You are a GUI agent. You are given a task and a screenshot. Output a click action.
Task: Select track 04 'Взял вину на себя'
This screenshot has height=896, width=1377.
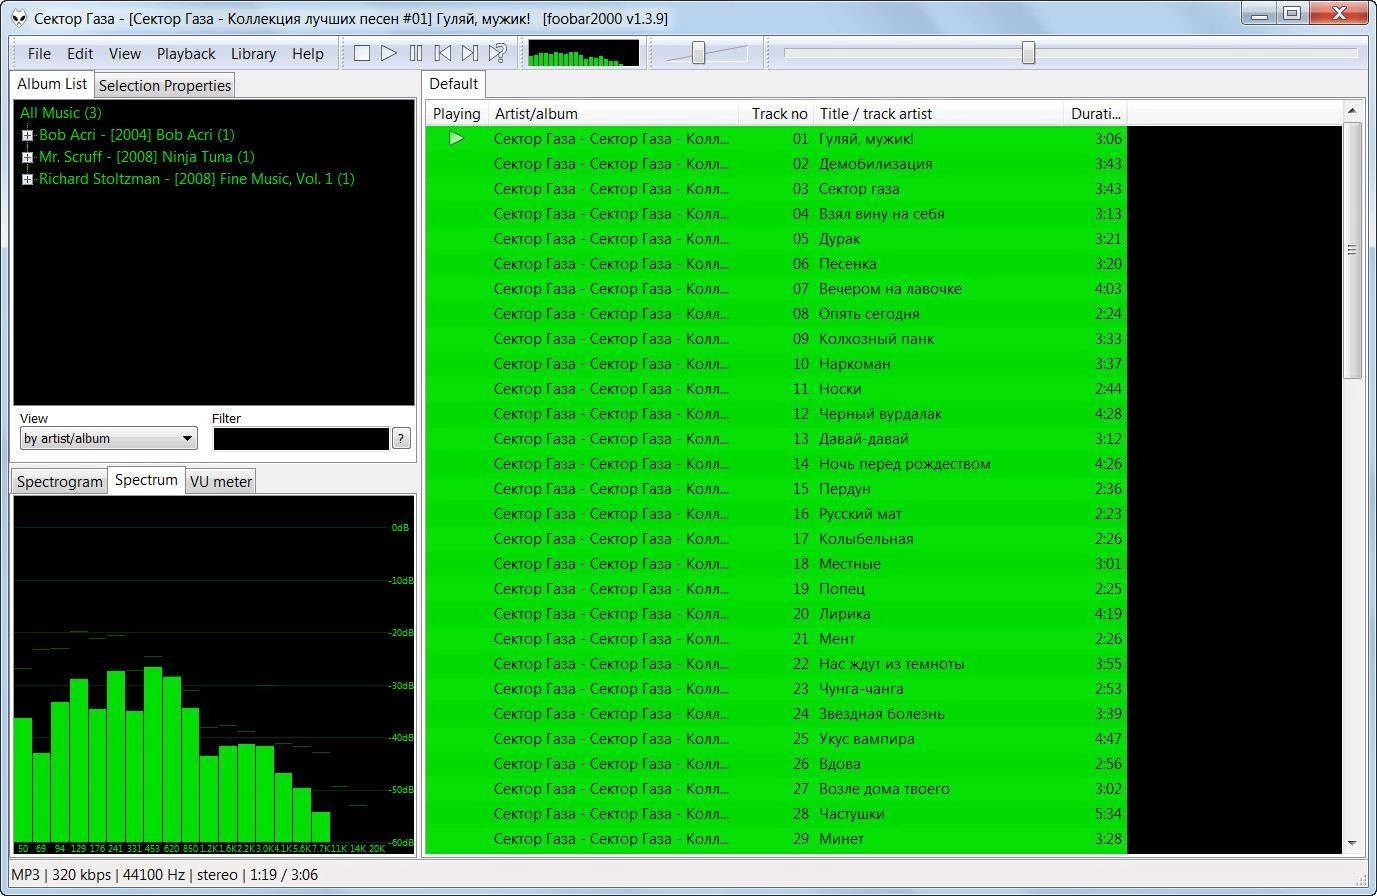click(x=776, y=214)
